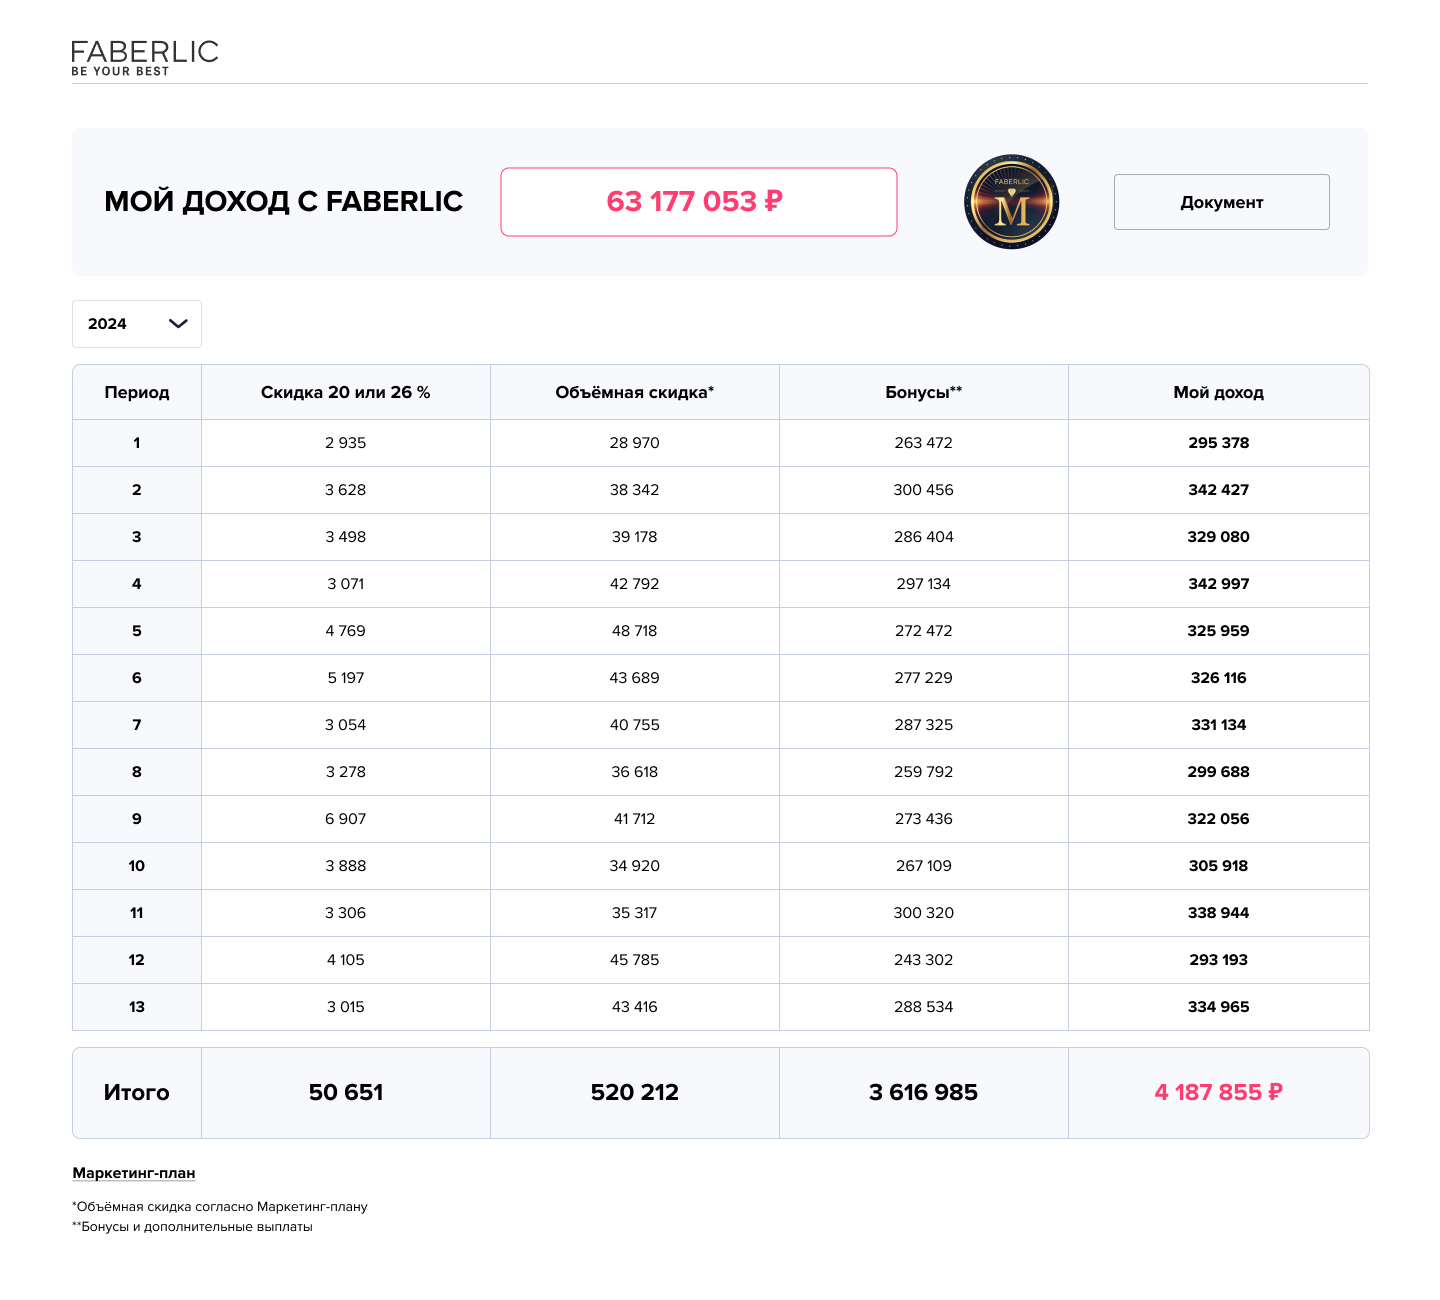
Task: Click total bonuses 3 616 985
Action: click(924, 1093)
